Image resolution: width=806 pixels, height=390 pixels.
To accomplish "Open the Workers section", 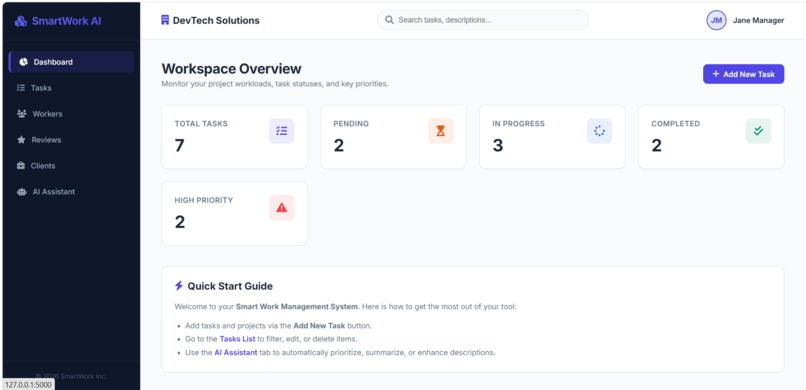I will (71, 114).
